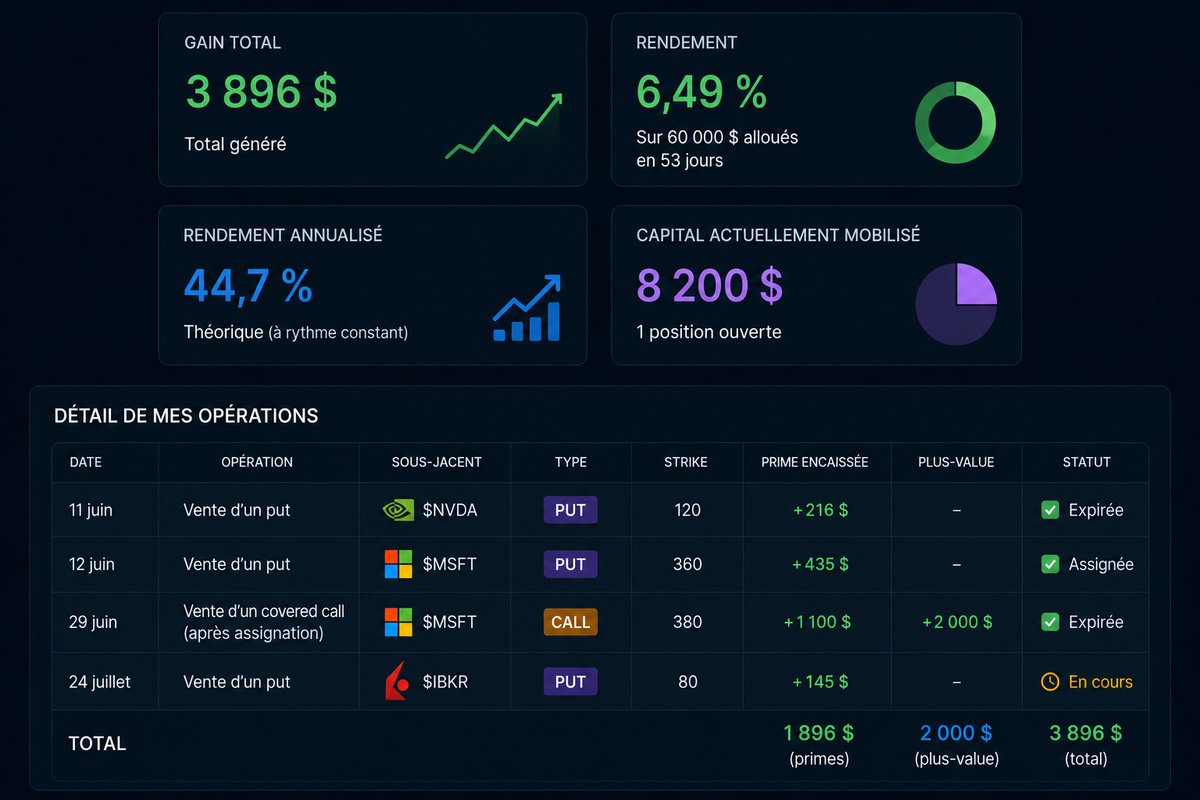Click the green check next to Assignée
The width and height of the screenshot is (1200, 800).
pos(1050,564)
